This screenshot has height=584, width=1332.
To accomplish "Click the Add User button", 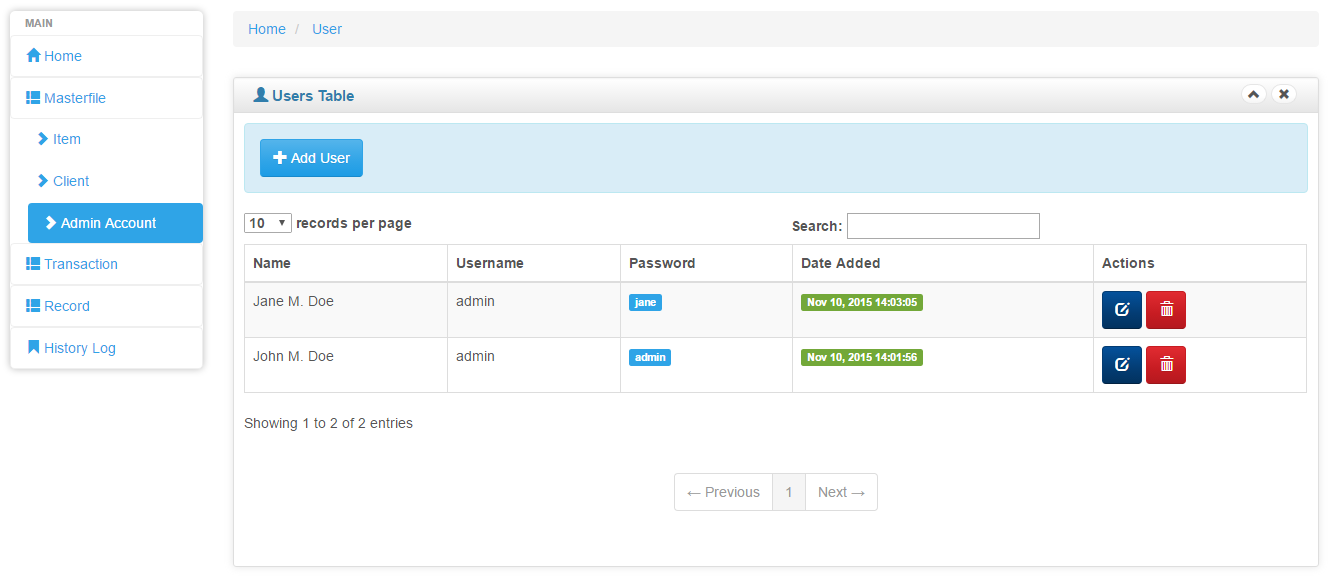I will pyautogui.click(x=311, y=157).
